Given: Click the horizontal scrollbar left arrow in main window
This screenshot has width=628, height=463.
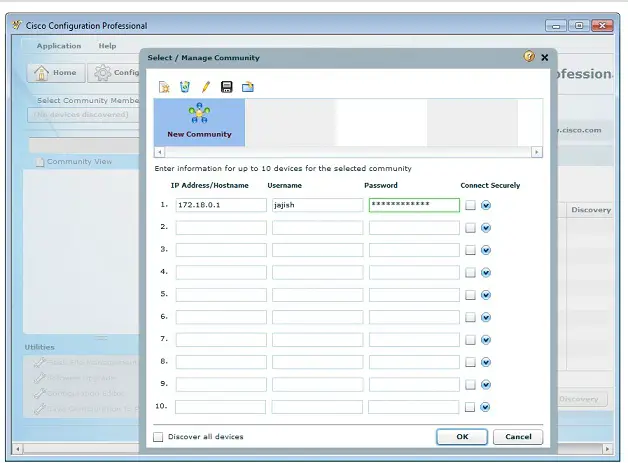Looking at the screenshot, I should [x=18, y=449].
